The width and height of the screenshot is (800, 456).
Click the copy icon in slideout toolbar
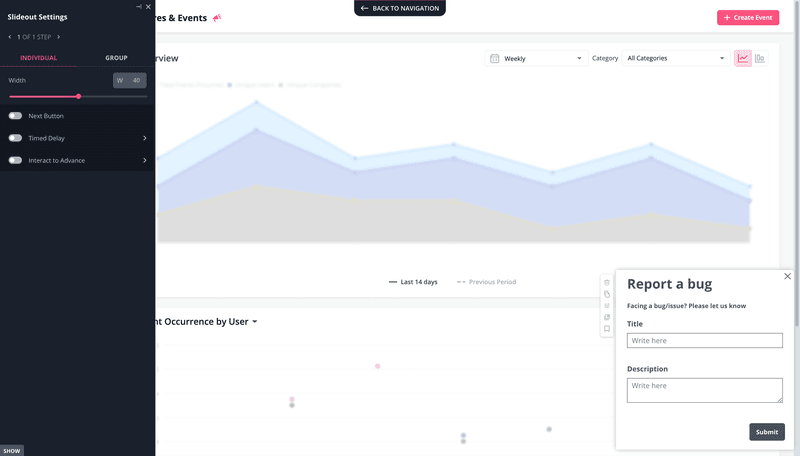coord(607,294)
